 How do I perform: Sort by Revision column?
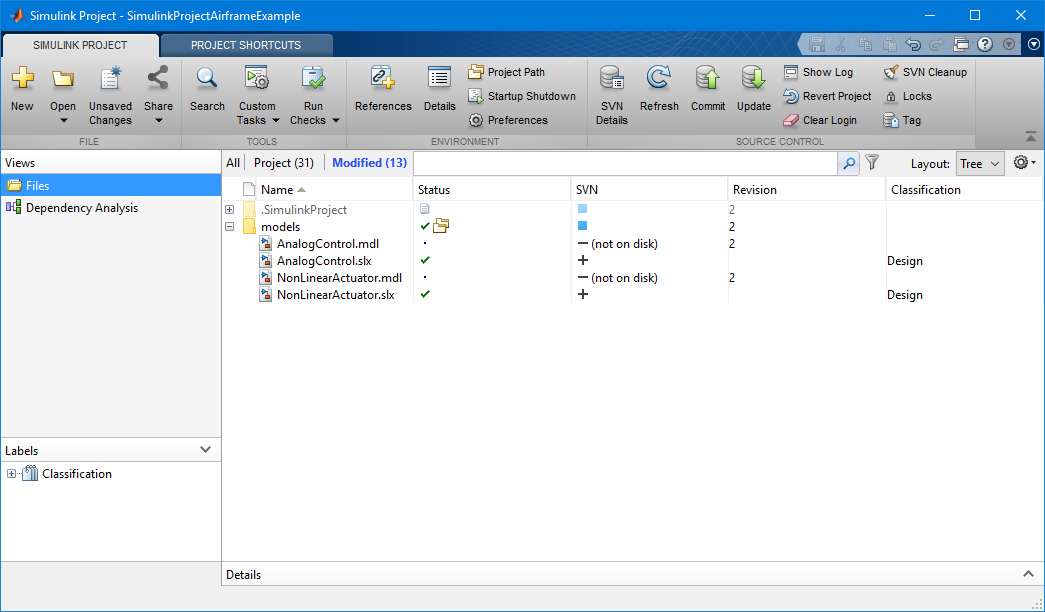click(806, 190)
